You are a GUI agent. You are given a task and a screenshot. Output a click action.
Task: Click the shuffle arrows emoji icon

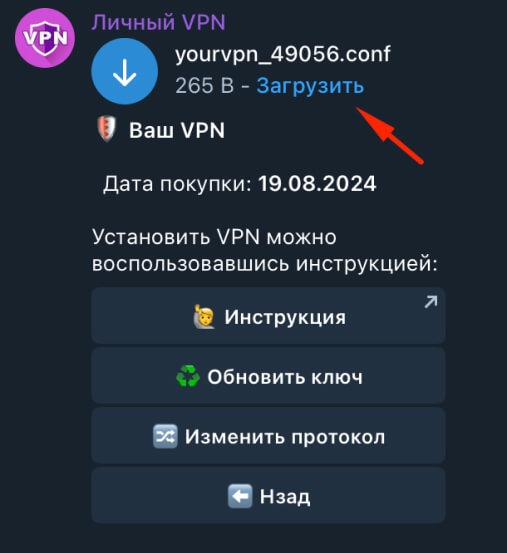tap(165, 436)
